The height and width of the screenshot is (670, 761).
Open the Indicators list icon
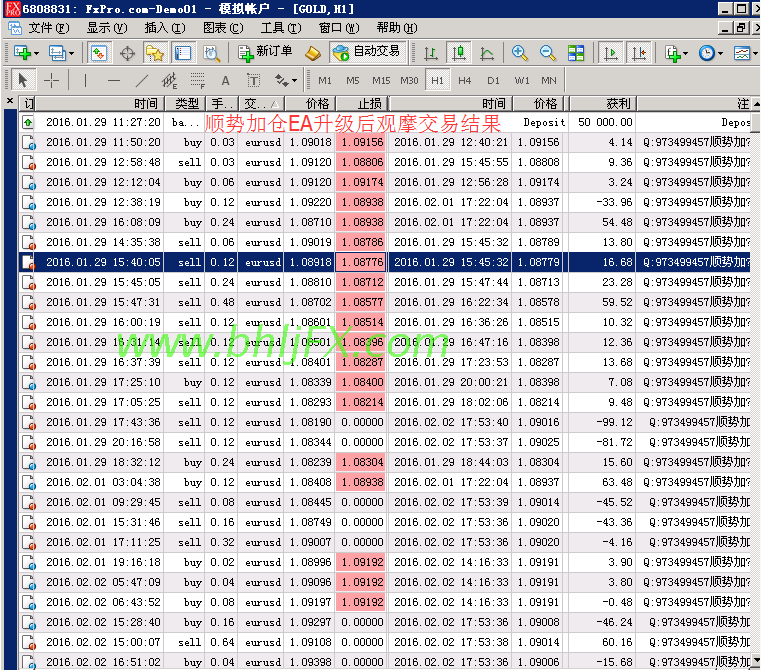pyautogui.click(x=672, y=53)
